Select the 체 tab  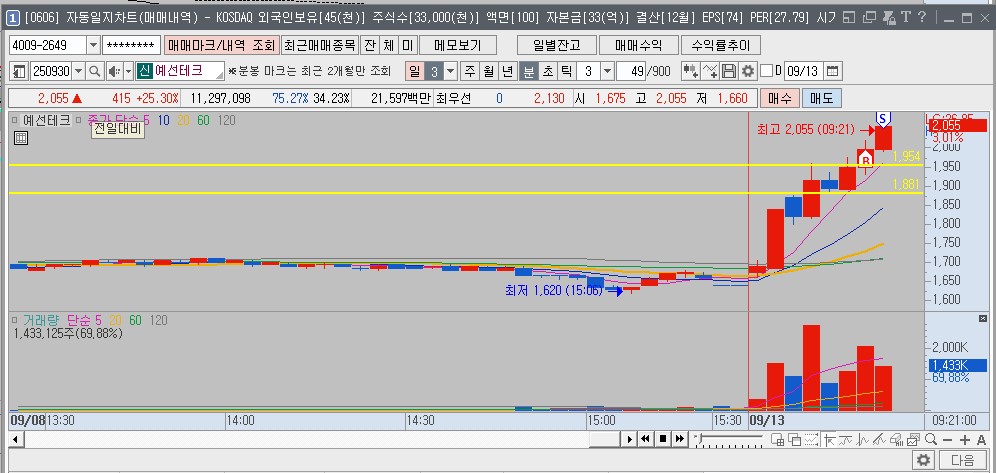point(388,46)
